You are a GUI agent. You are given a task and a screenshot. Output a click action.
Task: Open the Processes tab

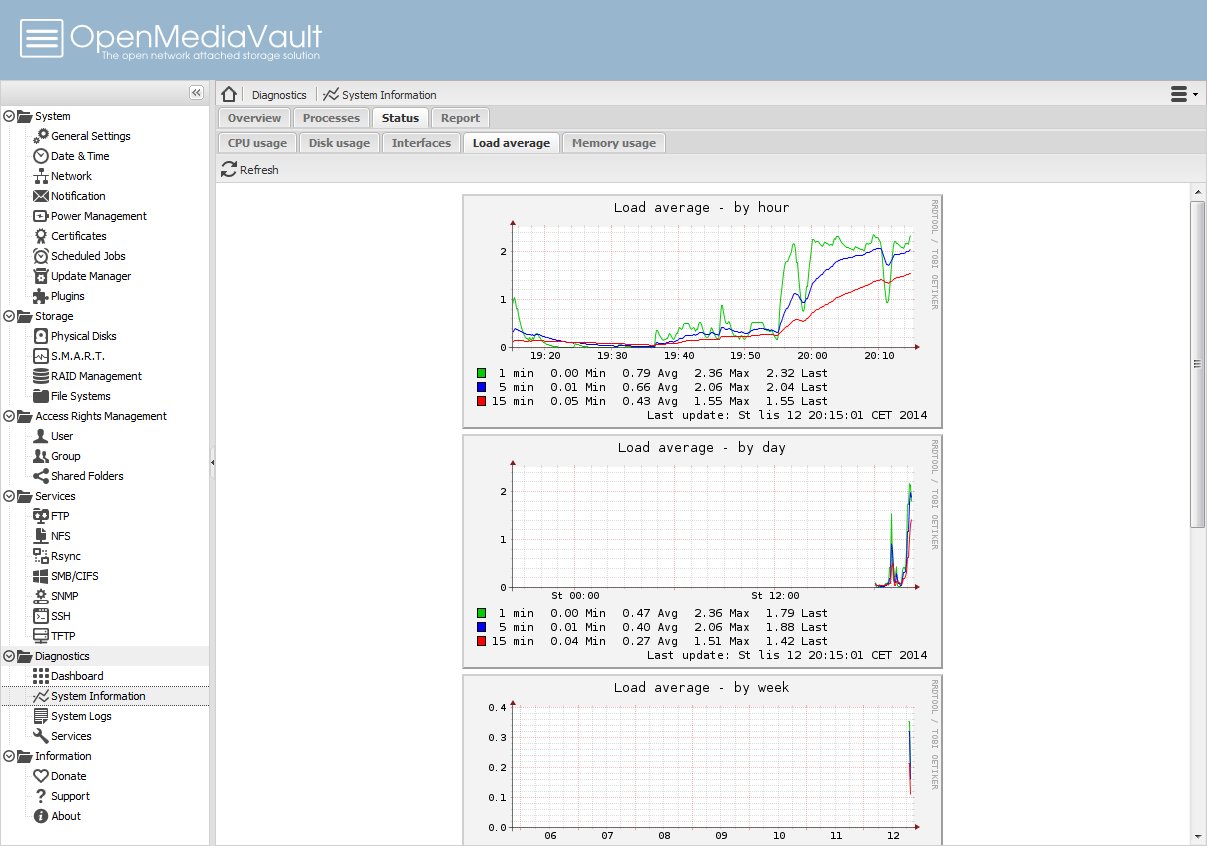[x=331, y=118]
